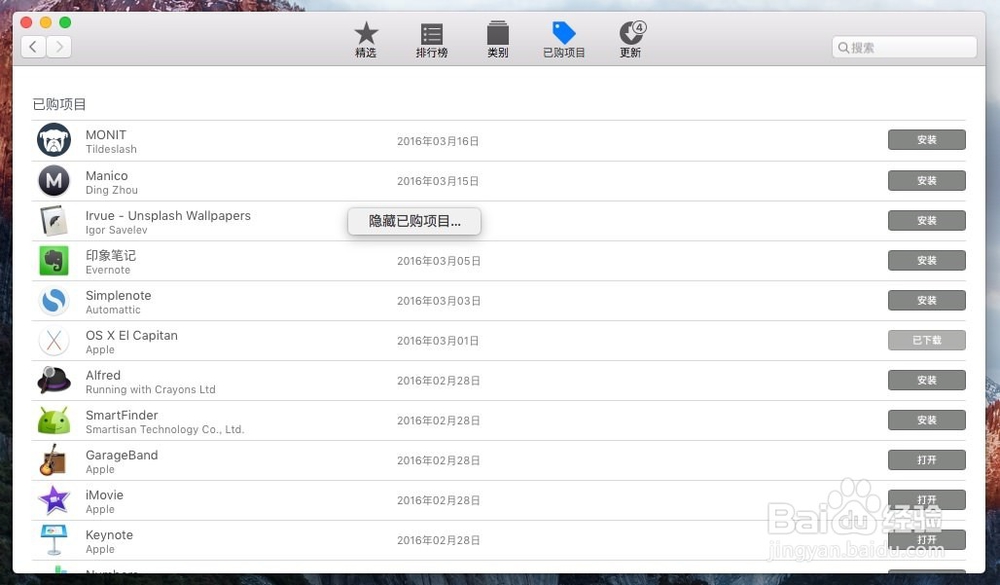The height and width of the screenshot is (585, 1000).
Task: Click the date 2016年03月16日
Action: (x=438, y=141)
